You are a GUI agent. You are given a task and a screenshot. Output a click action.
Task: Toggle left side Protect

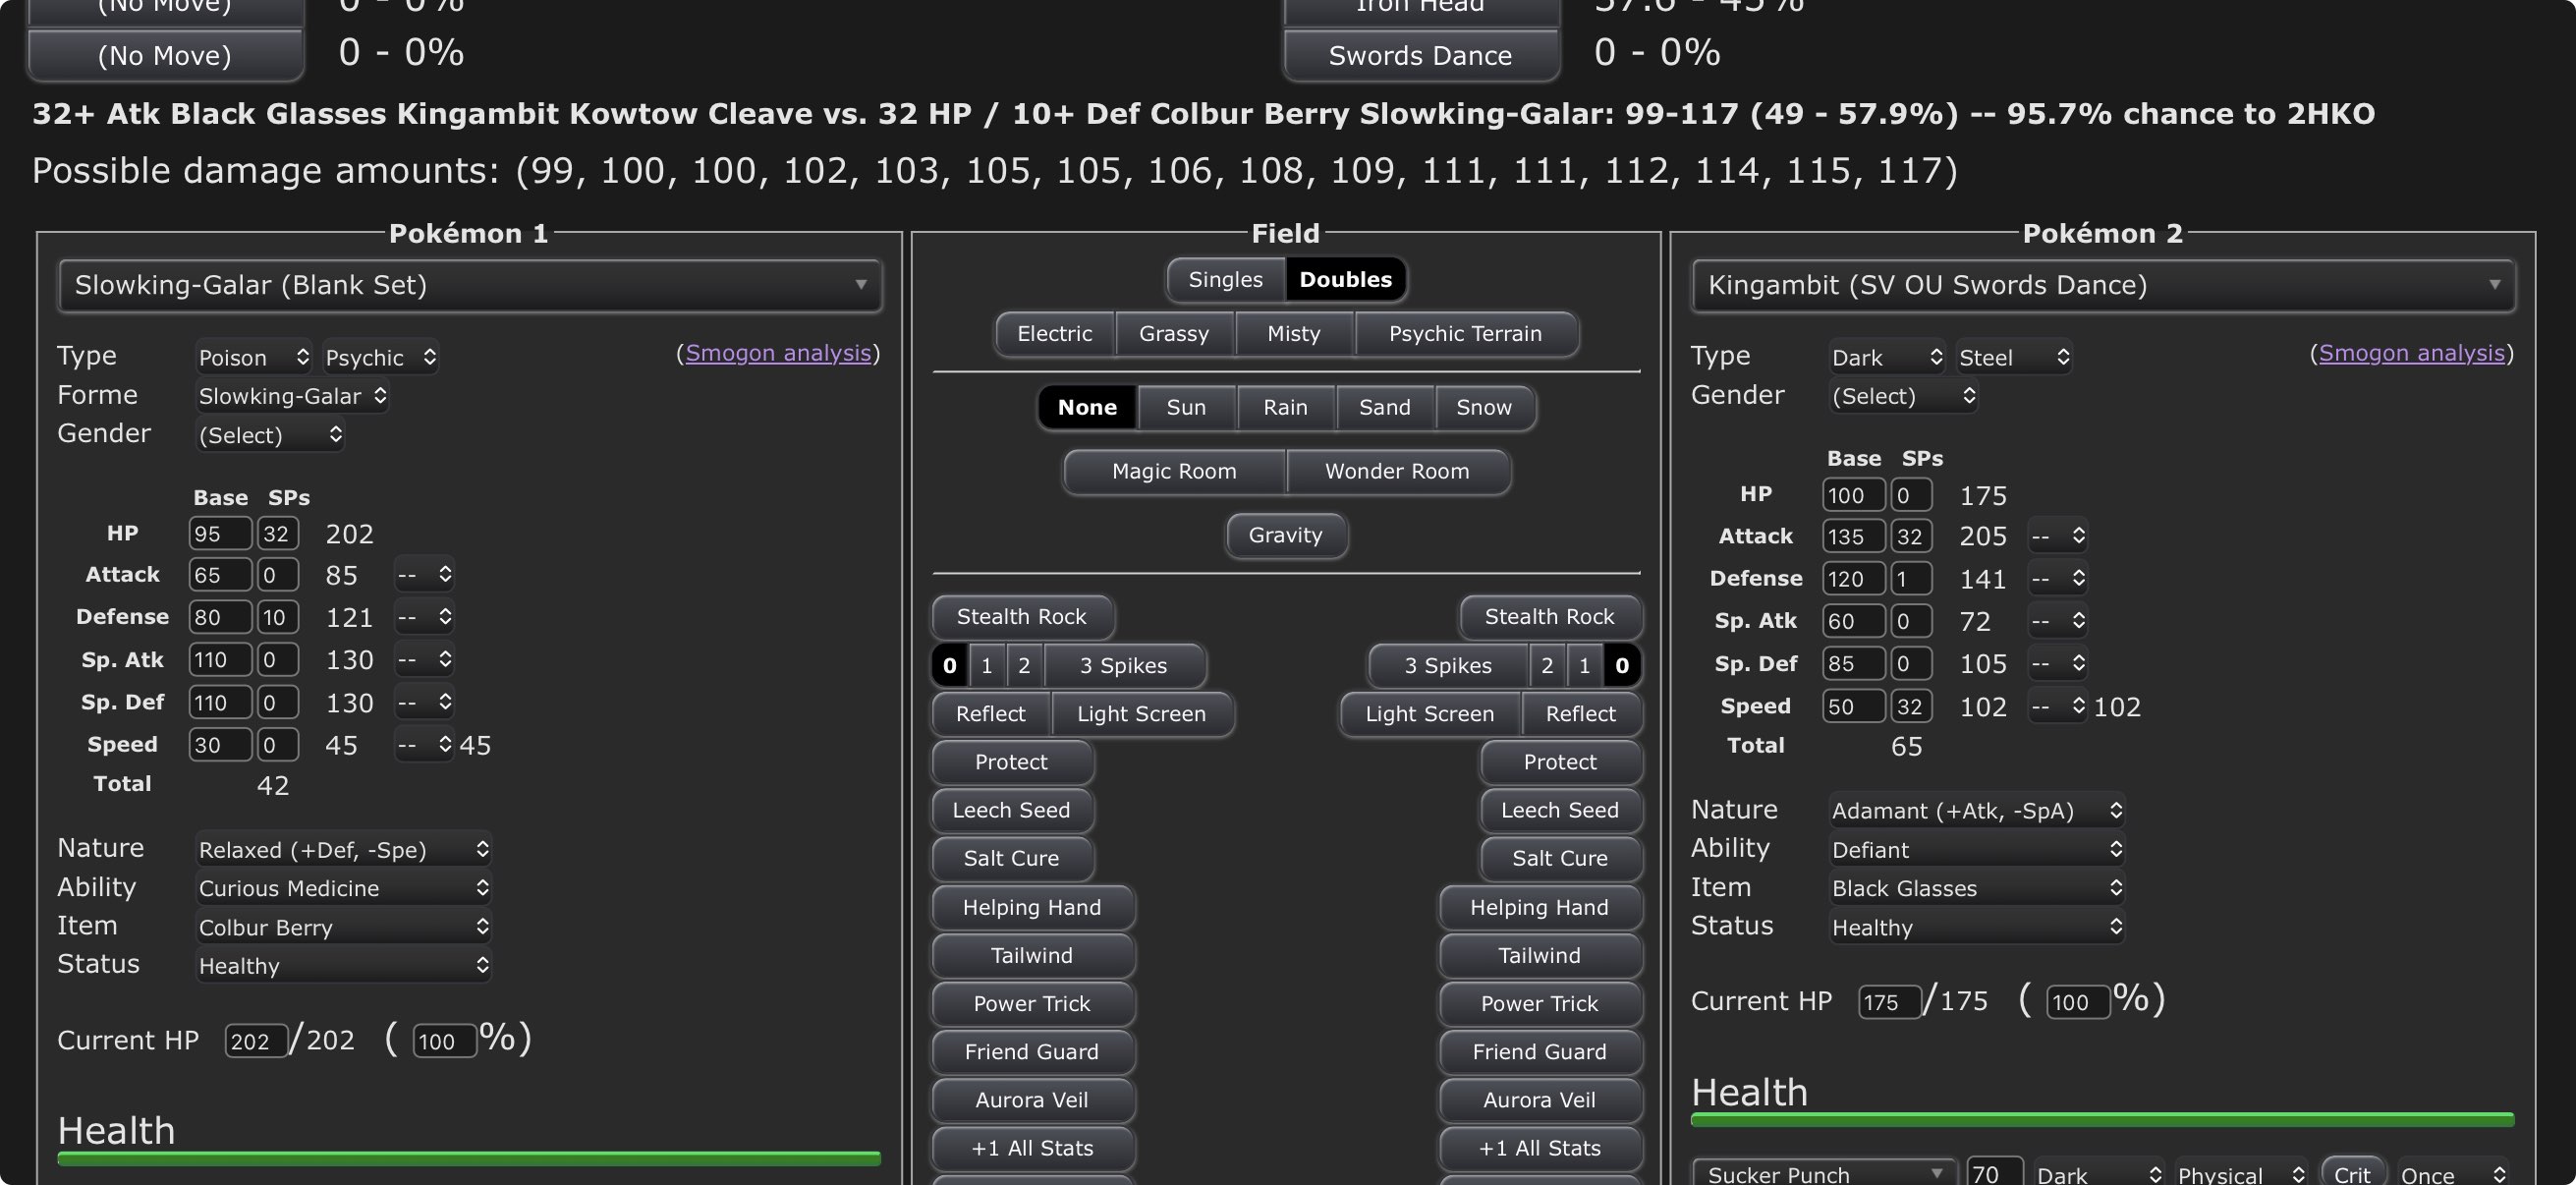1011,762
